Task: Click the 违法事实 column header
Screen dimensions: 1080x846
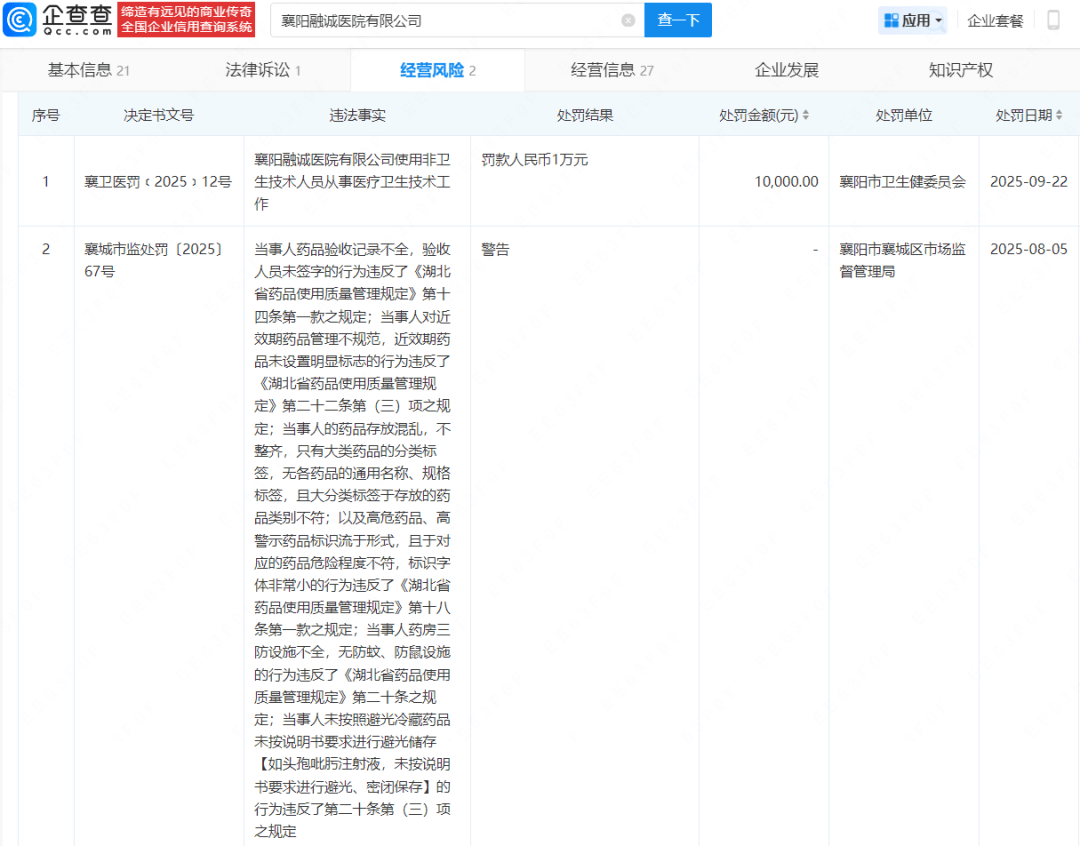Action: pos(357,115)
